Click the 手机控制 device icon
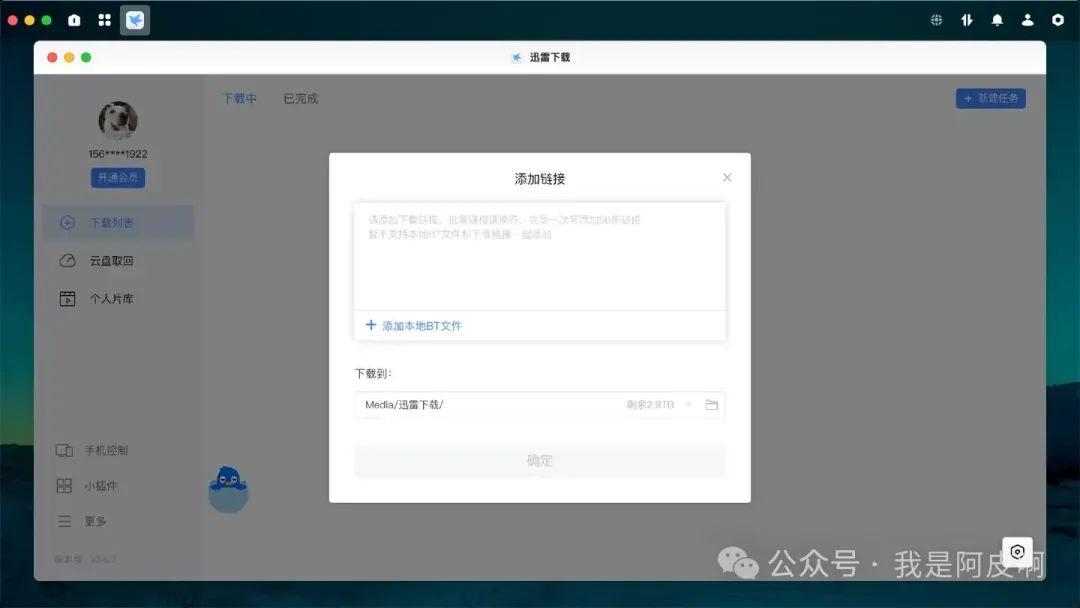Viewport: 1080px width, 608px height. pos(64,450)
